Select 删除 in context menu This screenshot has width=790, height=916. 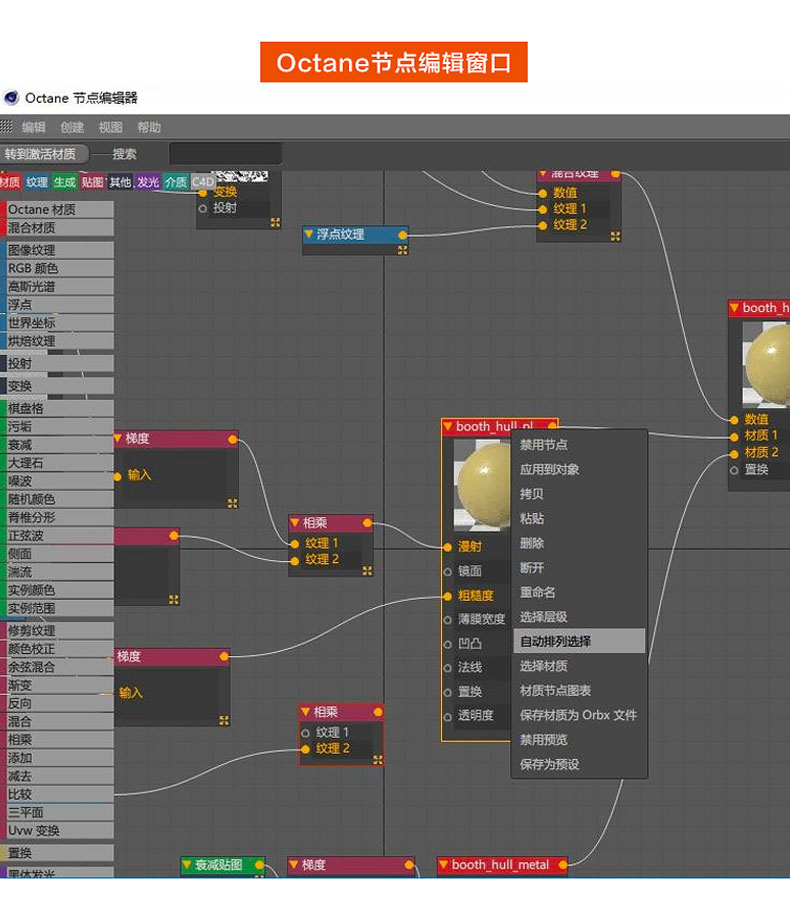pyautogui.click(x=580, y=543)
